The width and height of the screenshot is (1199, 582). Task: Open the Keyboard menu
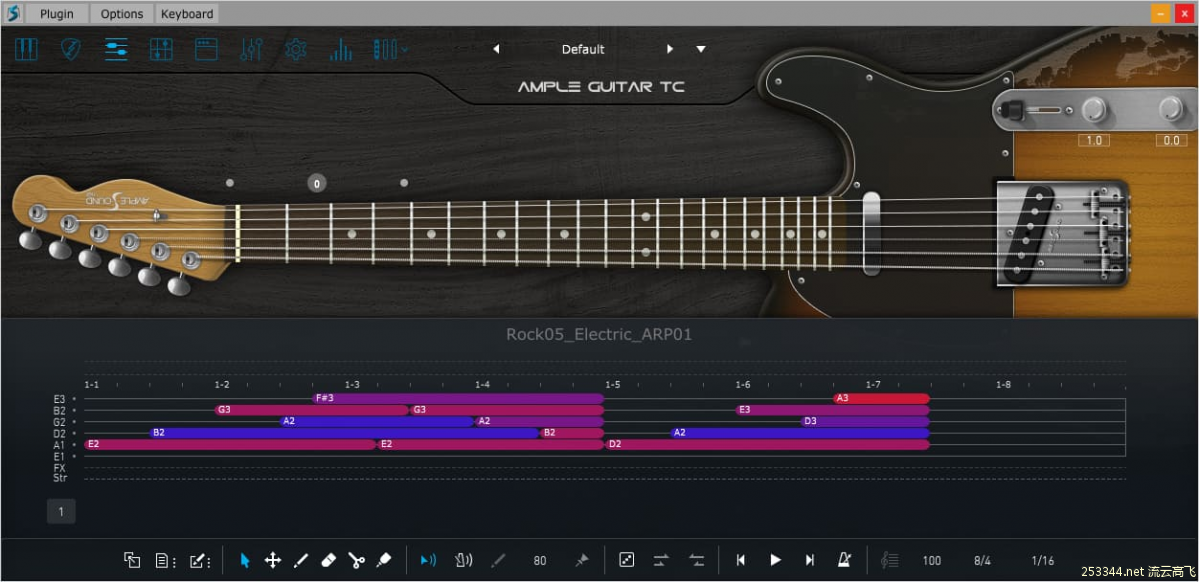click(187, 14)
